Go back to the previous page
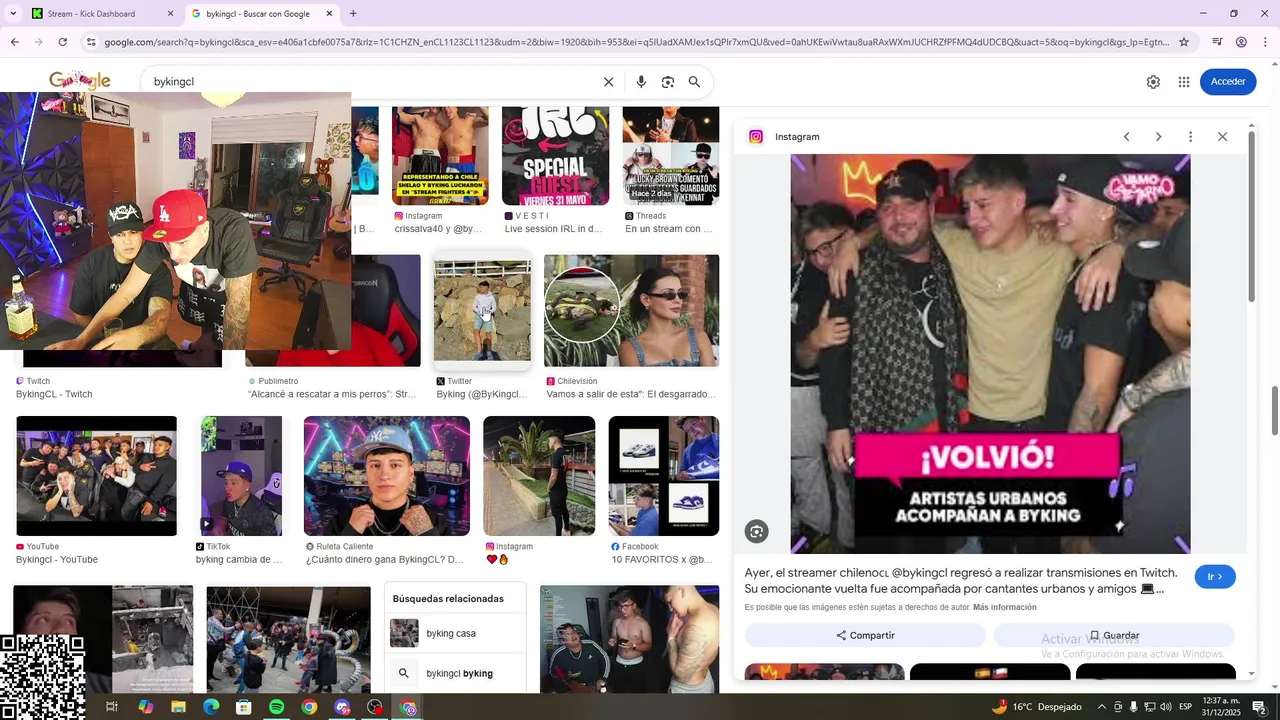 point(14,42)
